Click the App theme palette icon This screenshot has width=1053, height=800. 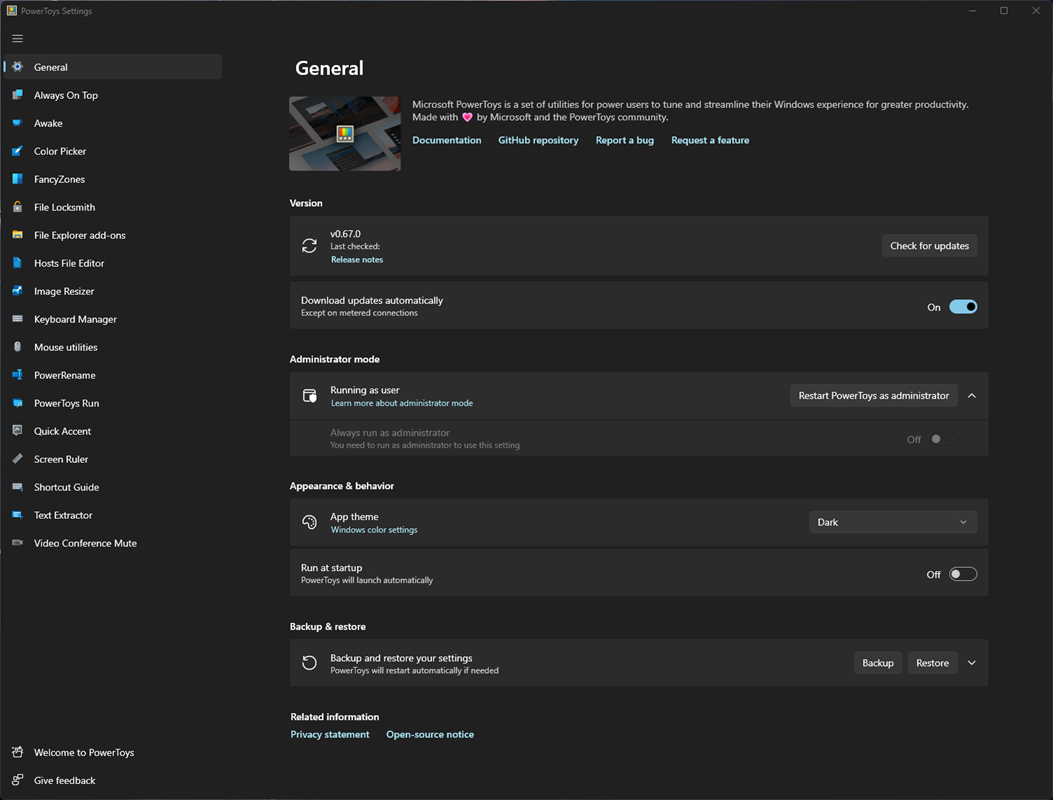[310, 522]
